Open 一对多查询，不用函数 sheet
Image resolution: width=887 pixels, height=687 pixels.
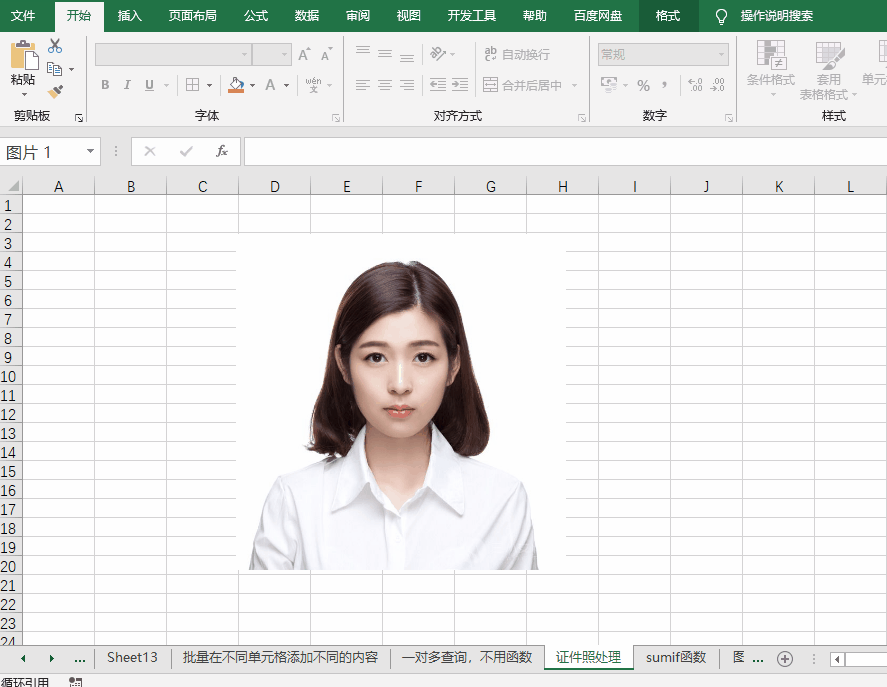[x=467, y=658]
